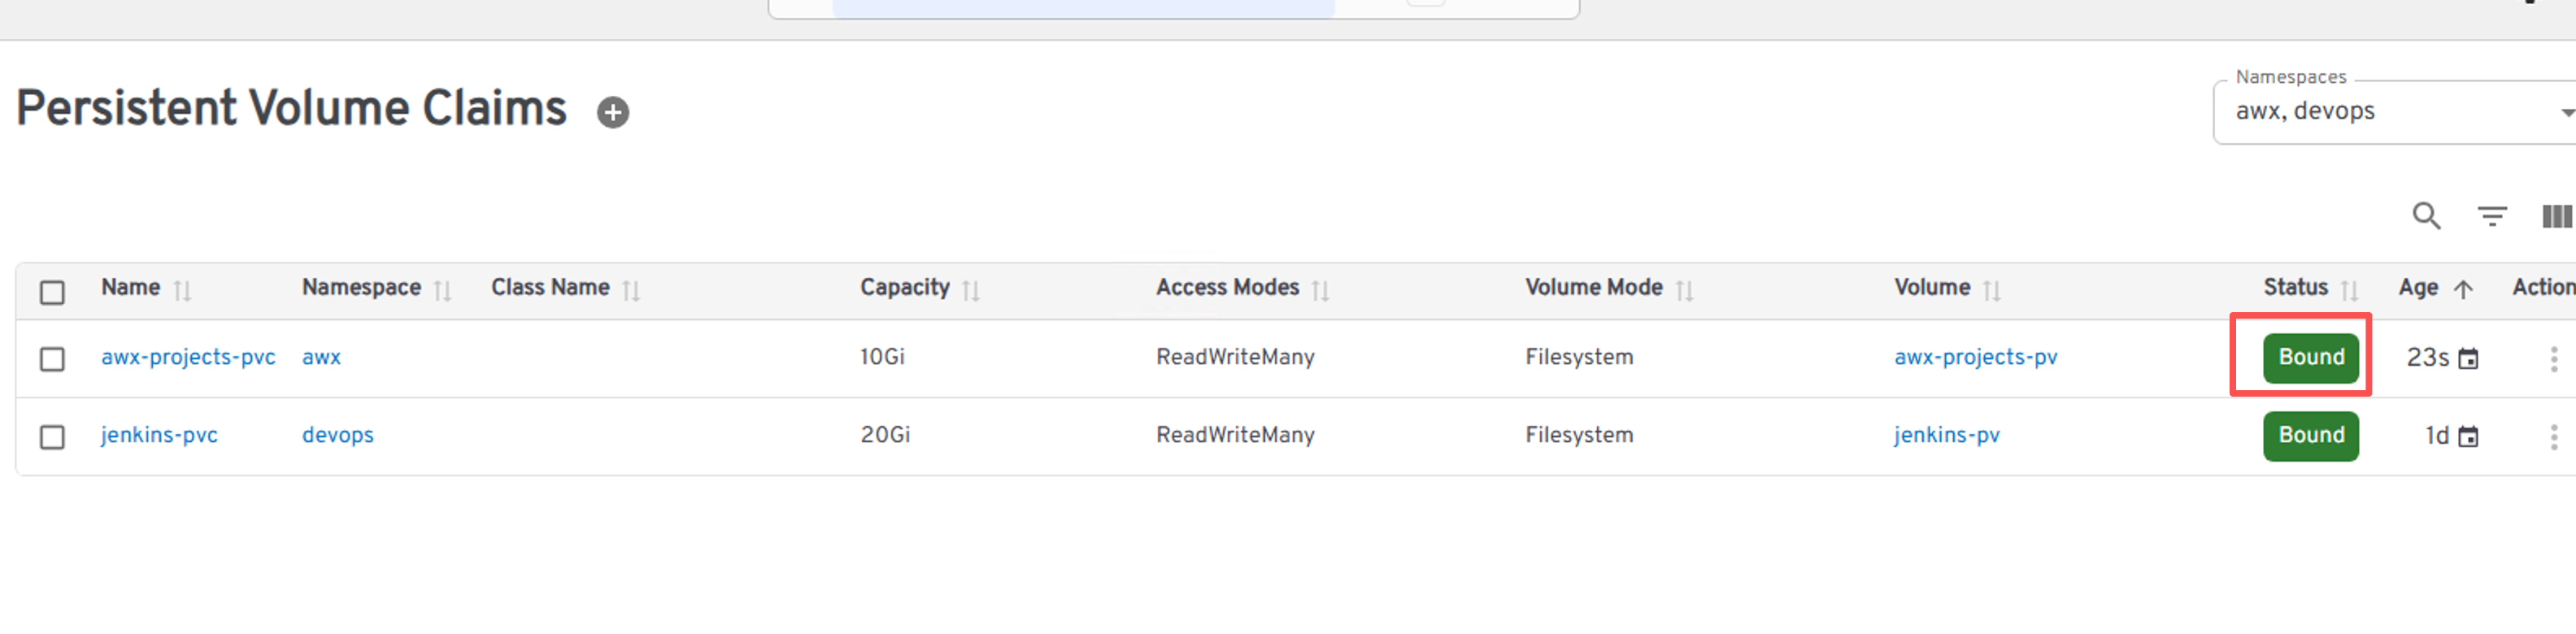
Task: Open the jenkins-pv volume link
Action: [1946, 435]
